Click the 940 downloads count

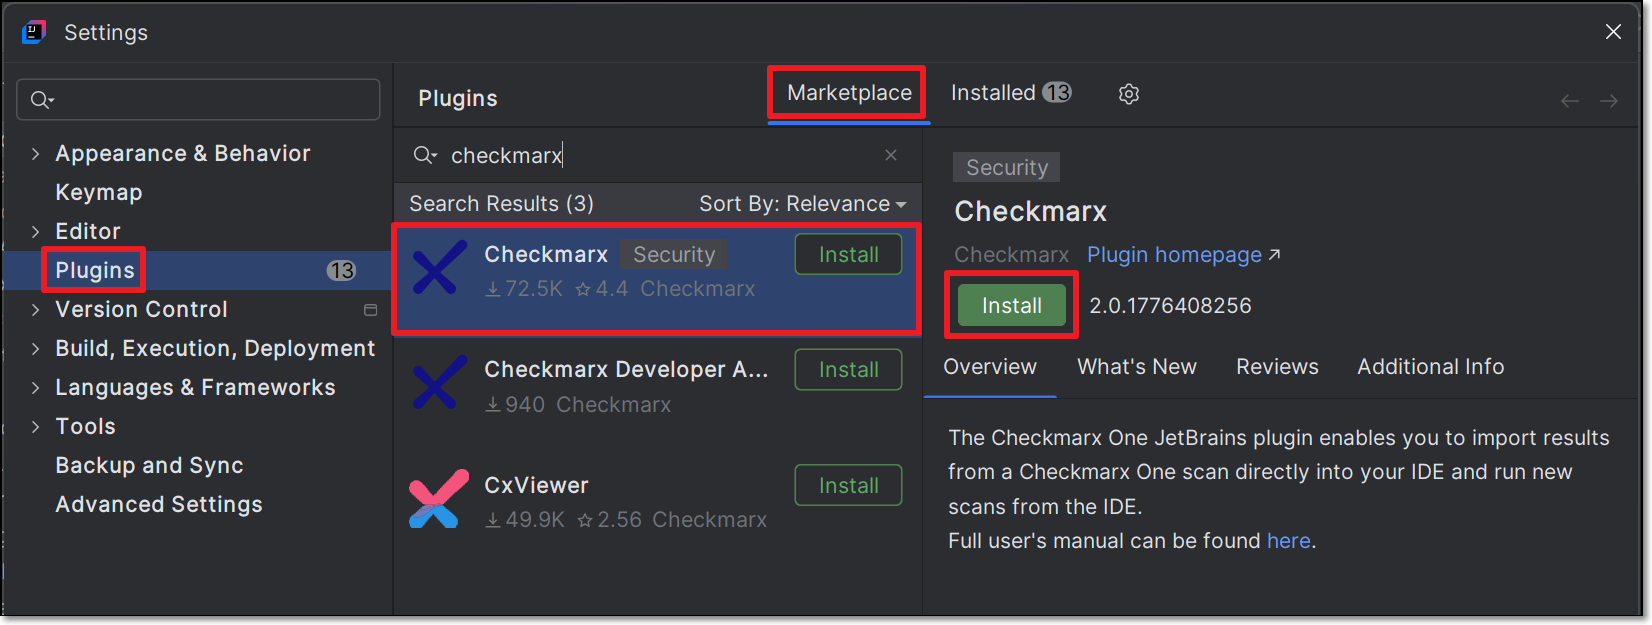tap(515, 405)
